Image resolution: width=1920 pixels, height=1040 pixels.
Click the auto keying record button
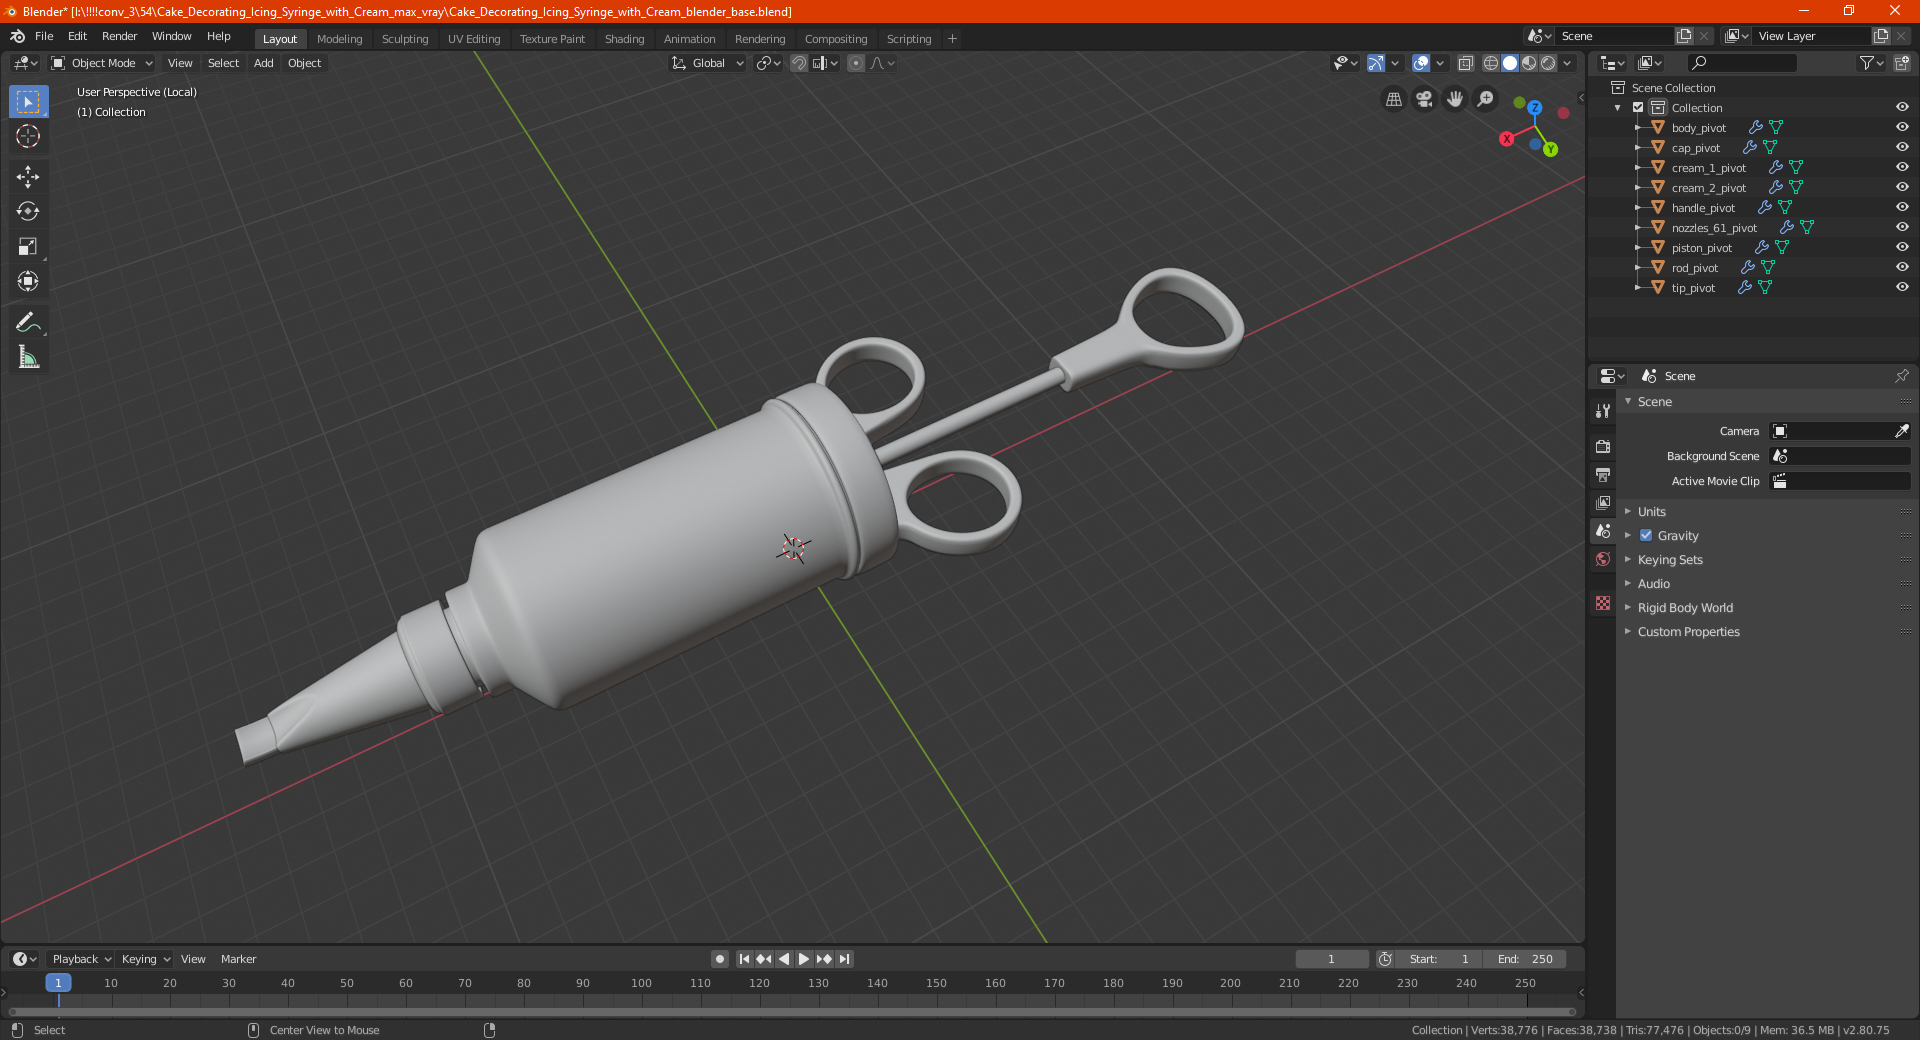point(720,959)
